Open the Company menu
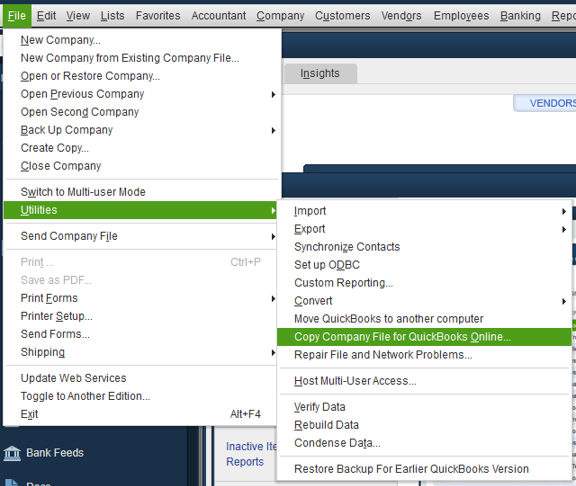Image resolution: width=576 pixels, height=486 pixels. [x=280, y=16]
